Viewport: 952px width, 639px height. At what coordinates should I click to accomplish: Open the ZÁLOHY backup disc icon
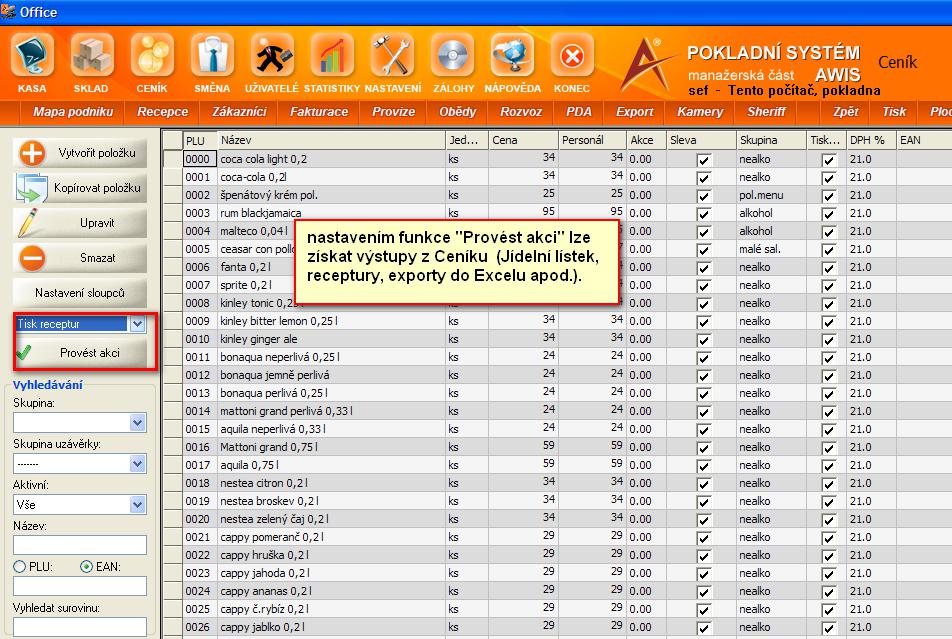point(452,56)
